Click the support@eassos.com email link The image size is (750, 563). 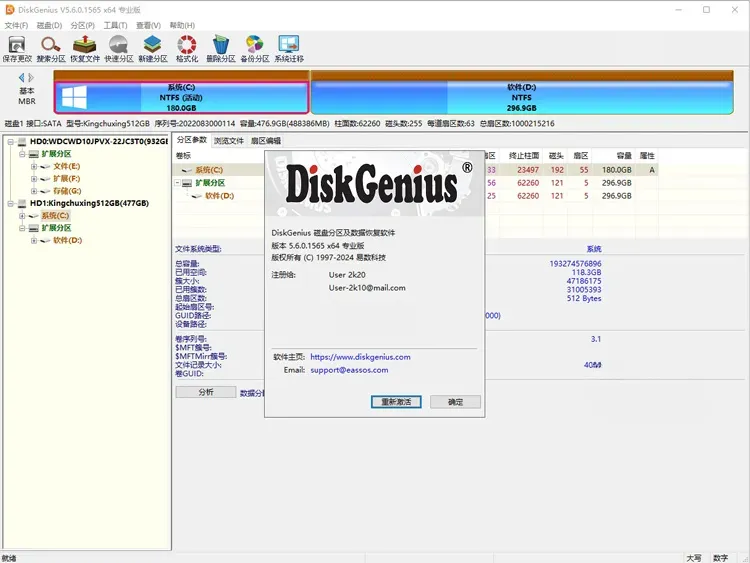pos(349,370)
